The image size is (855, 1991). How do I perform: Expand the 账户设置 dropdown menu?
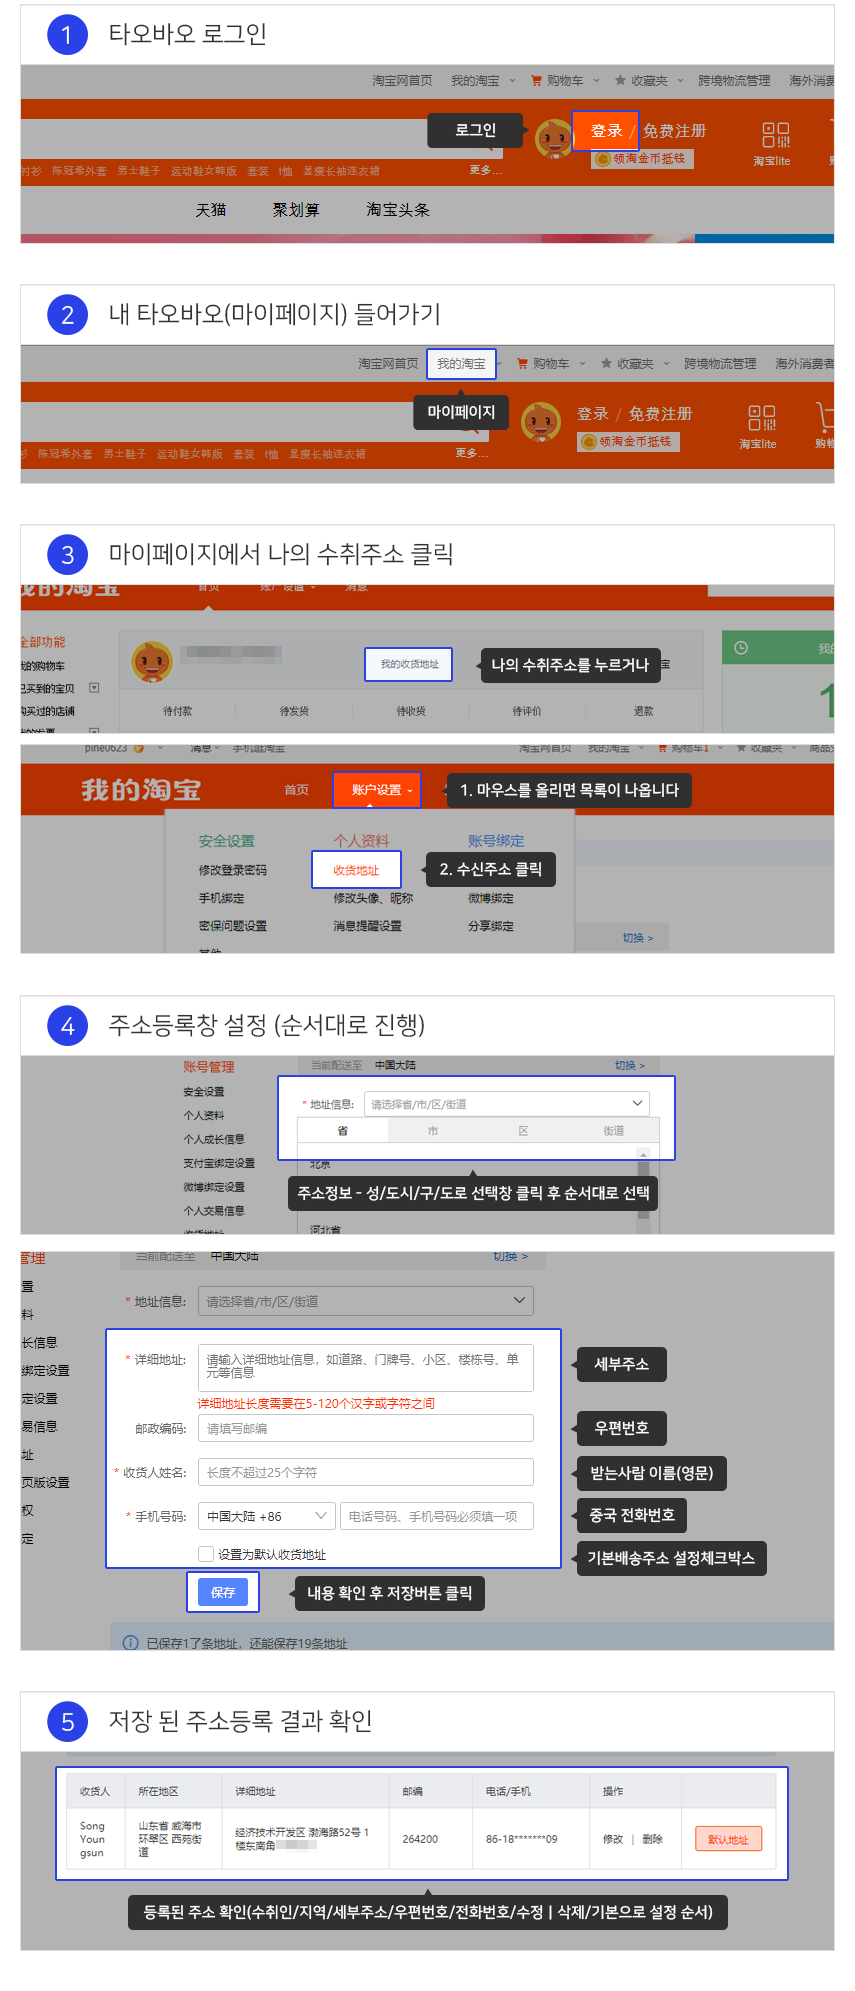click(x=377, y=790)
